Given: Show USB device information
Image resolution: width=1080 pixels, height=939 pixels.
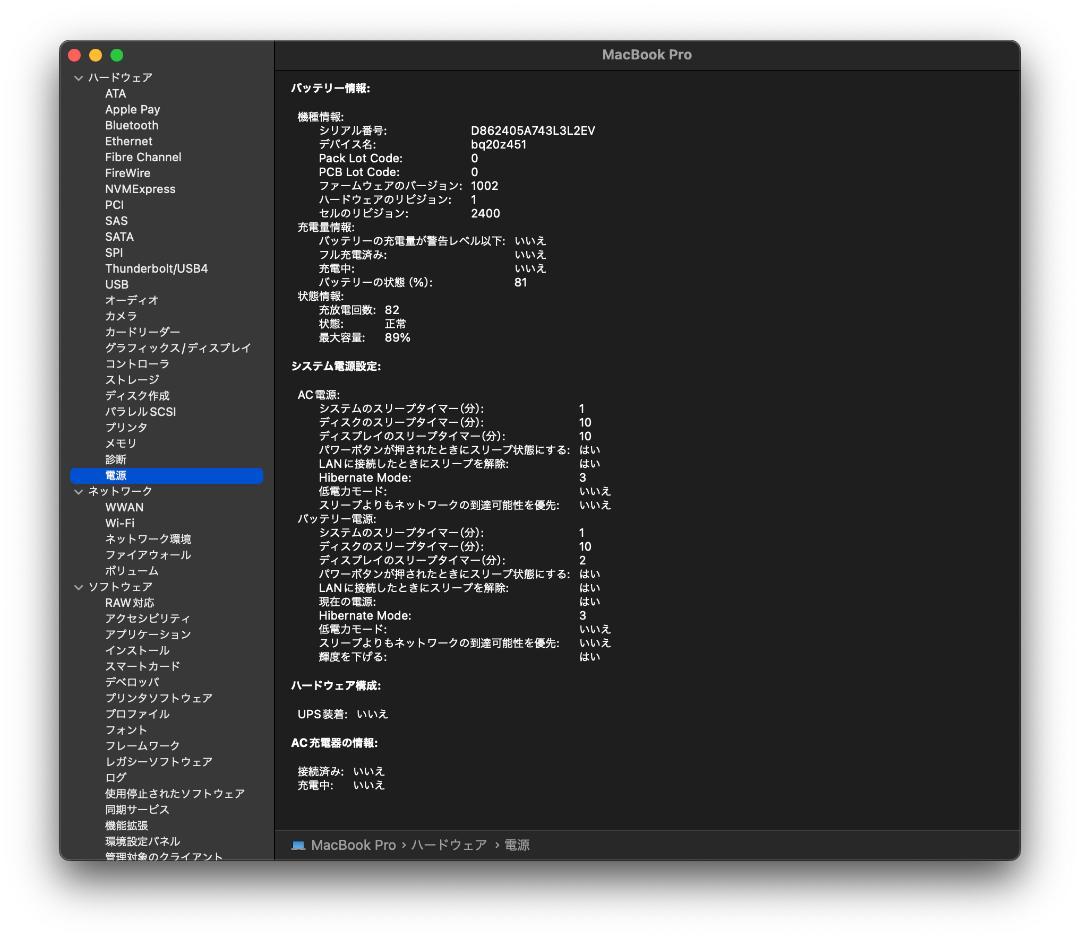Looking at the screenshot, I should (x=116, y=285).
